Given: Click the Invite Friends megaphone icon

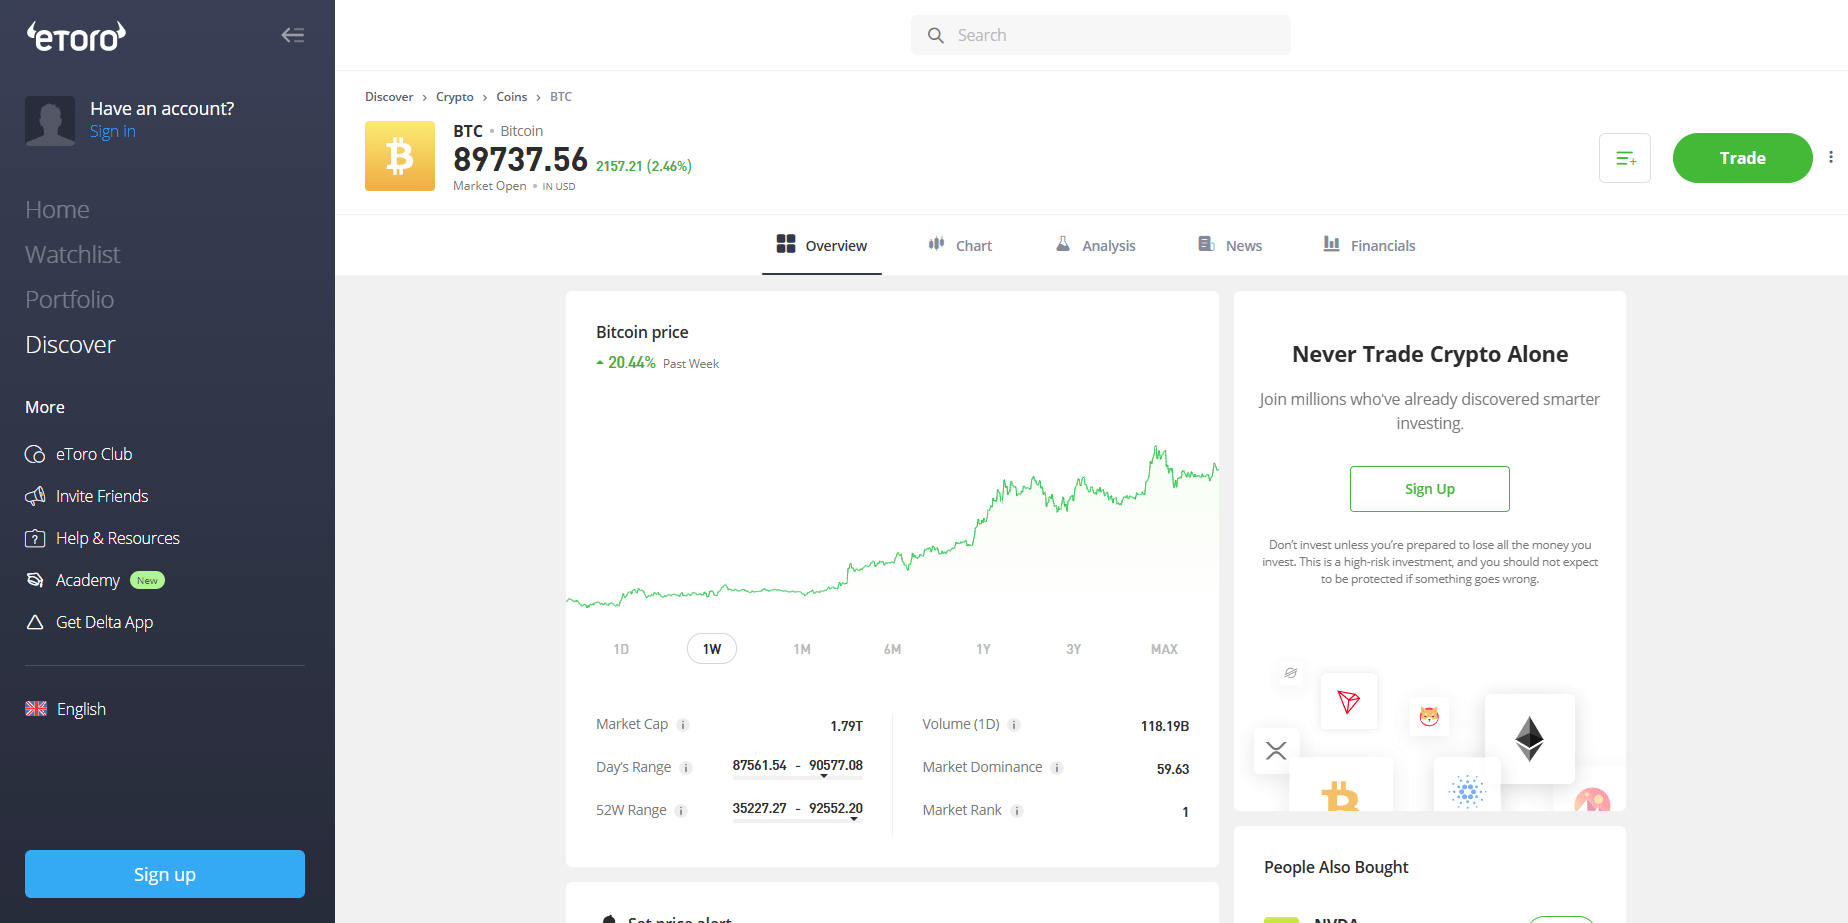Looking at the screenshot, I should 35,496.
